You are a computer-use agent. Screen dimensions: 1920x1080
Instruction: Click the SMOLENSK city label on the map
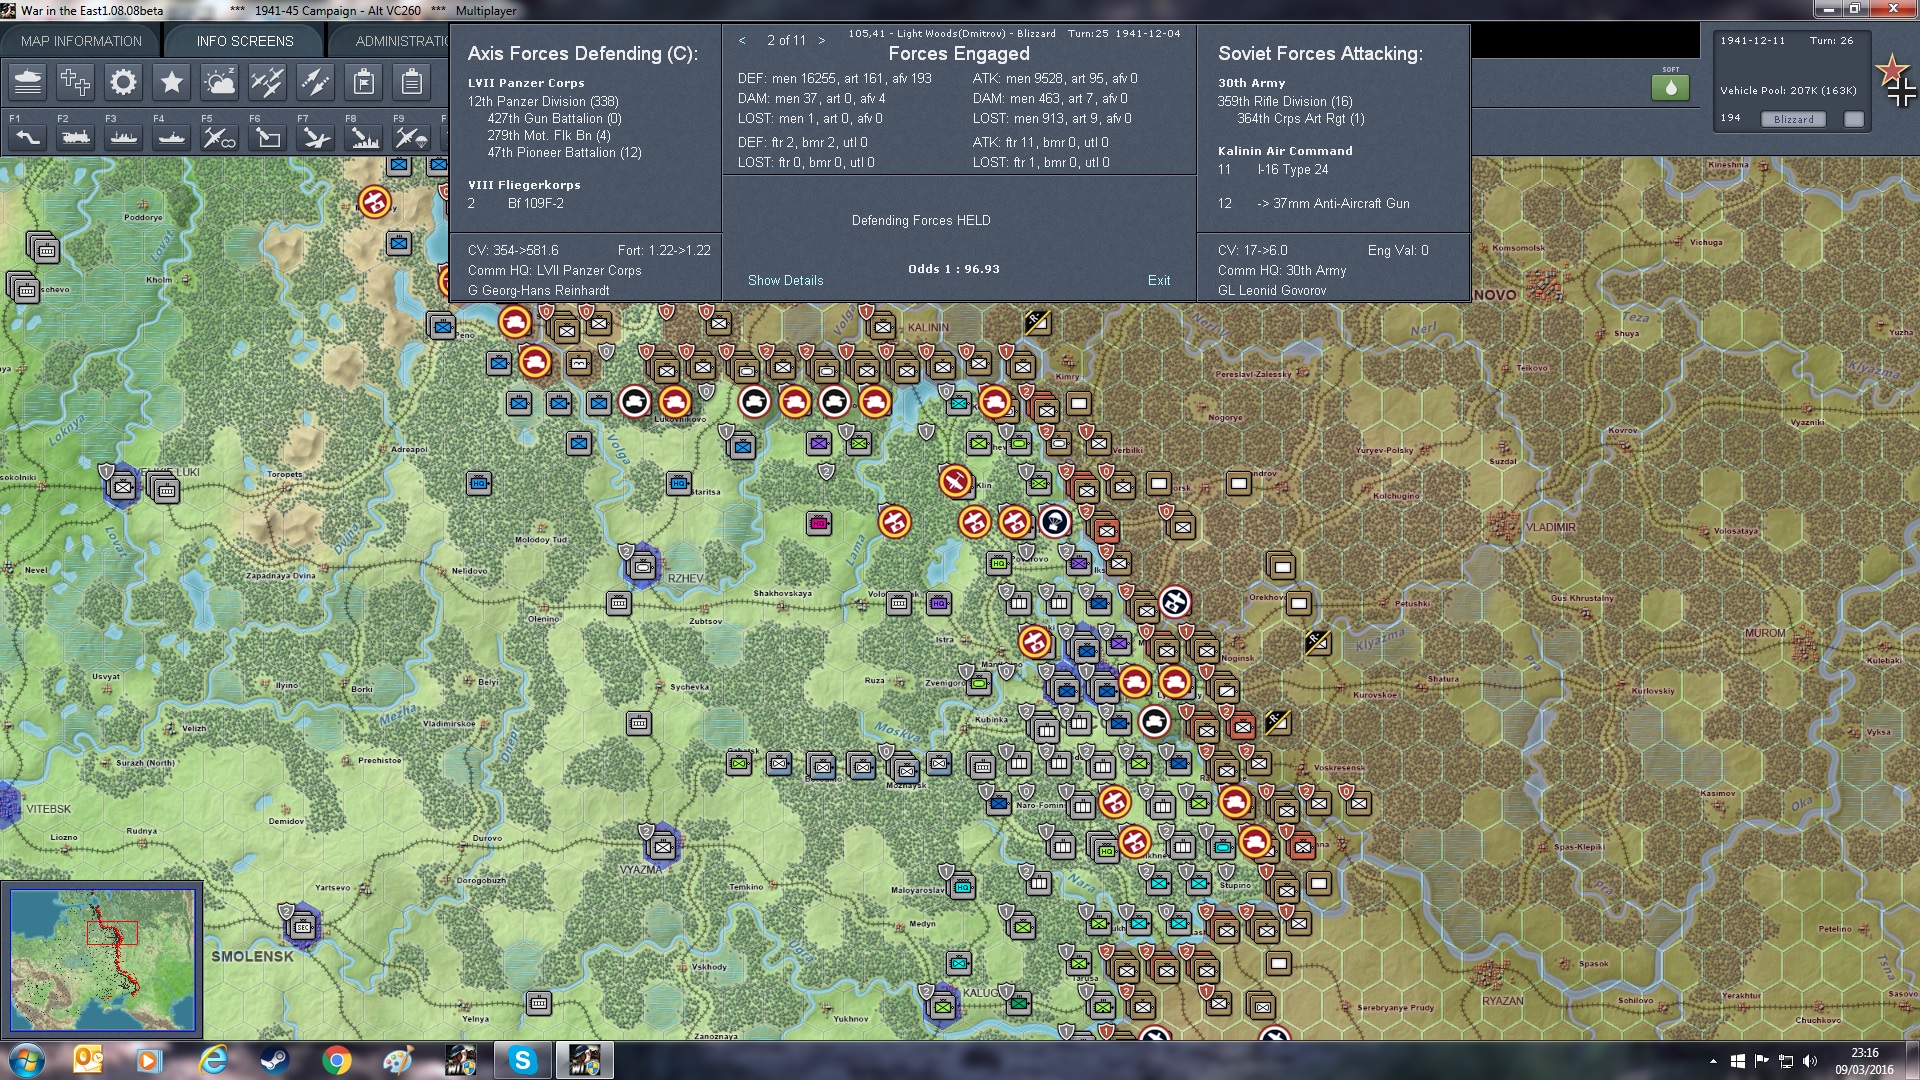pos(252,956)
